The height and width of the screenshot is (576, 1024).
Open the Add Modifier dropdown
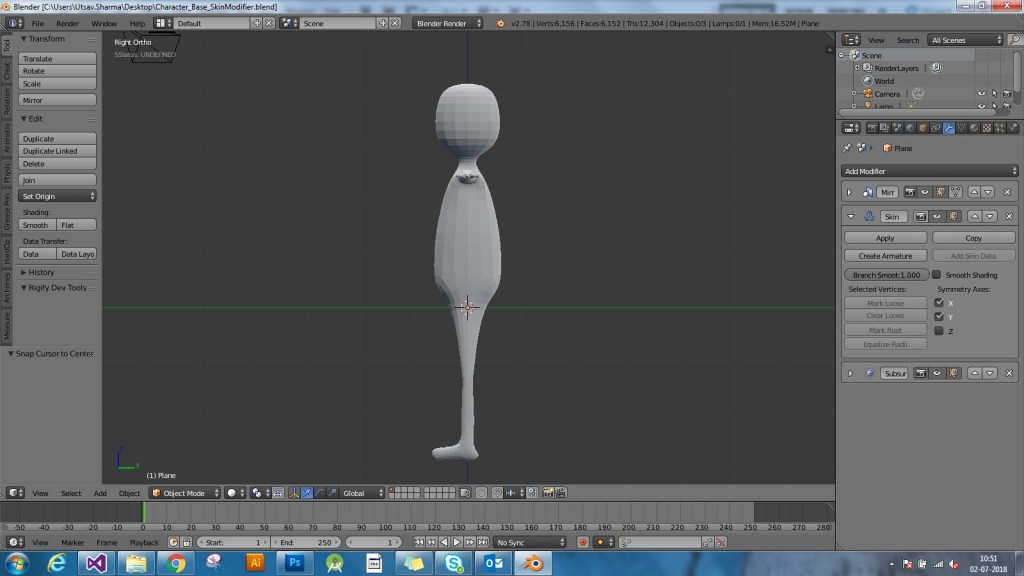(x=930, y=171)
